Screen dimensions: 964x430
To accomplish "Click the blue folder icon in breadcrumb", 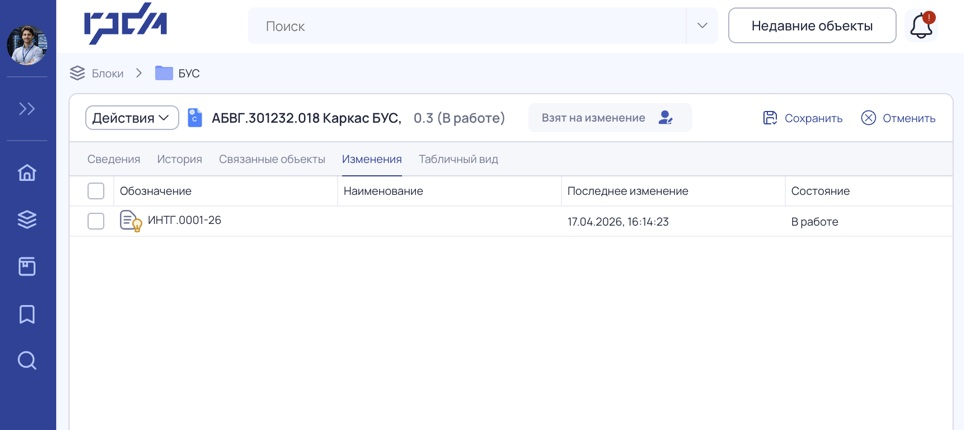I will (x=164, y=73).
